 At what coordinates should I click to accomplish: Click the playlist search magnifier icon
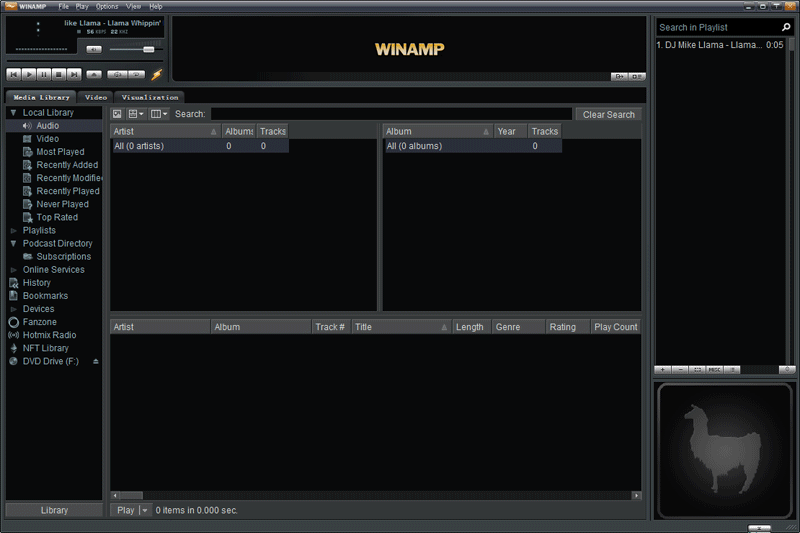pos(786,27)
